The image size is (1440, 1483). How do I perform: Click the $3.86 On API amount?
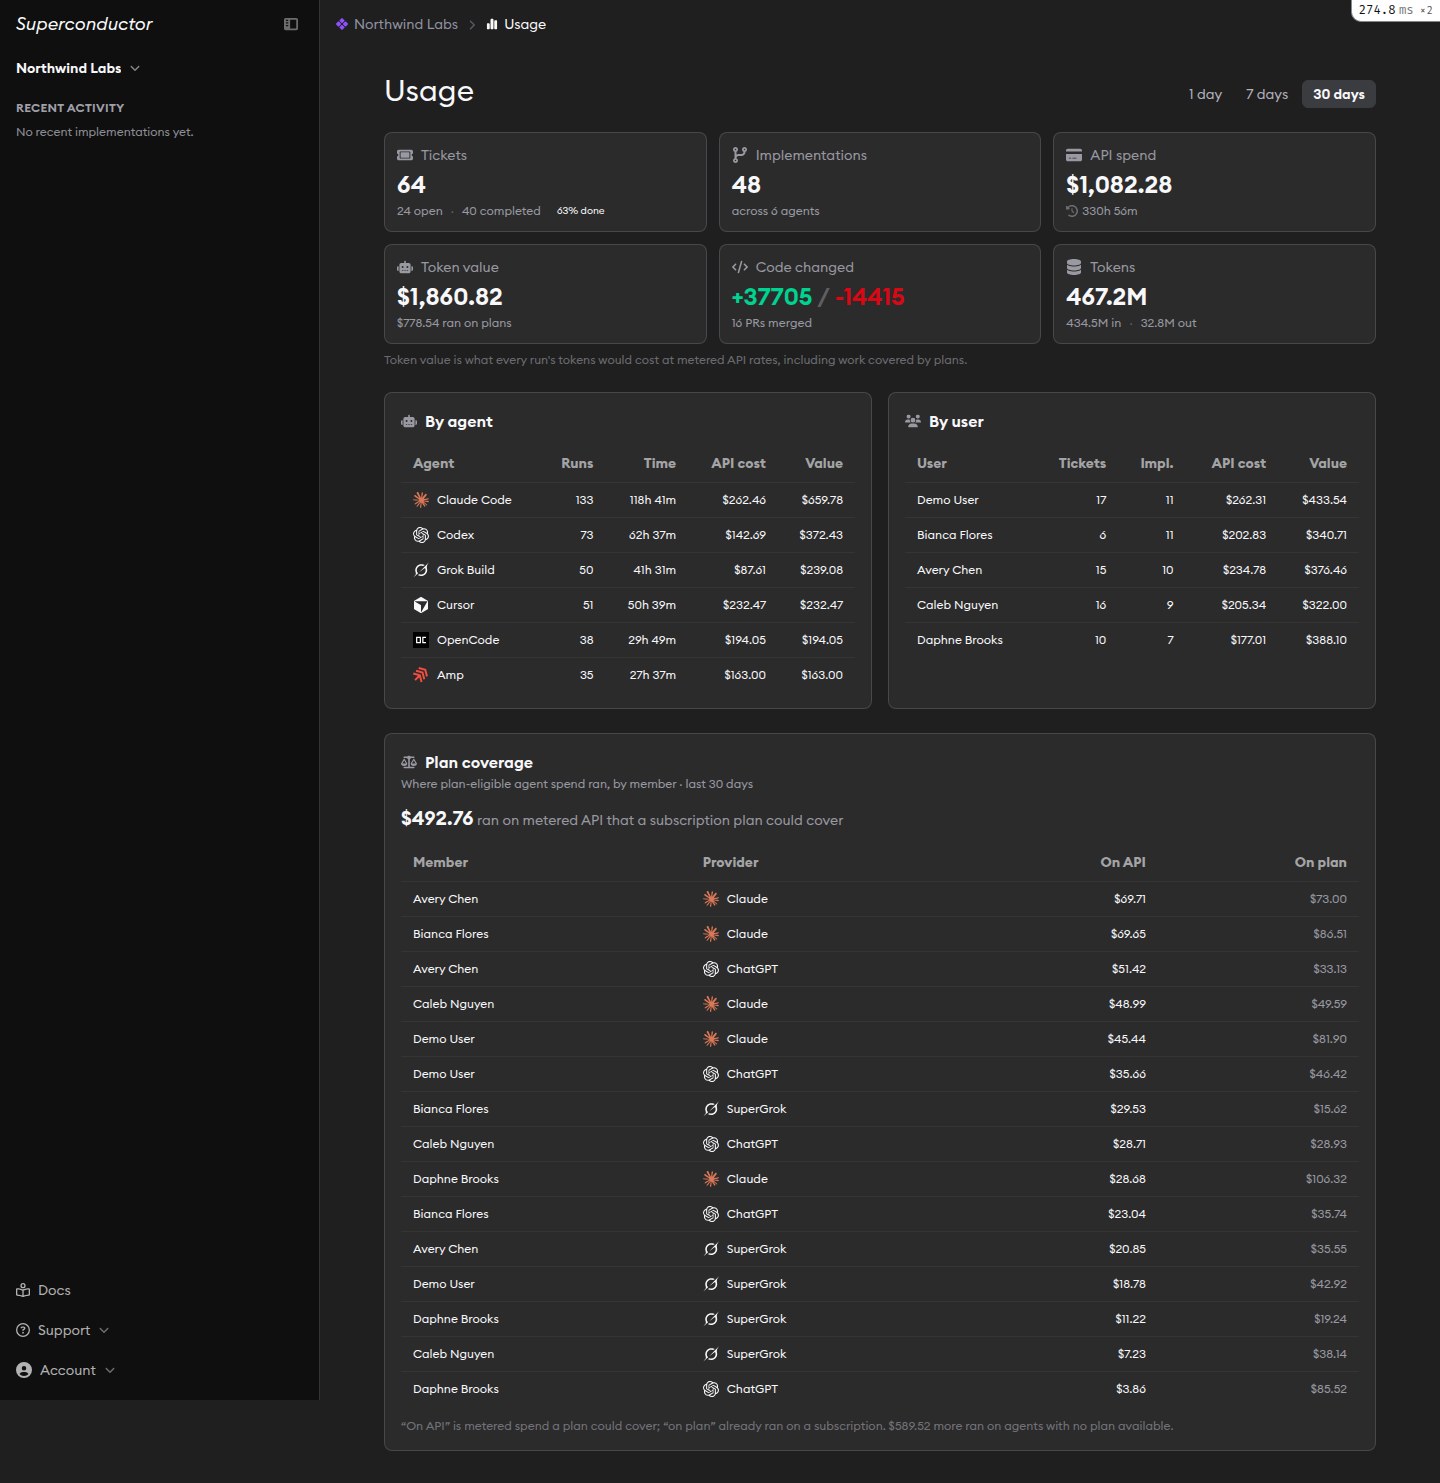click(x=1131, y=1389)
